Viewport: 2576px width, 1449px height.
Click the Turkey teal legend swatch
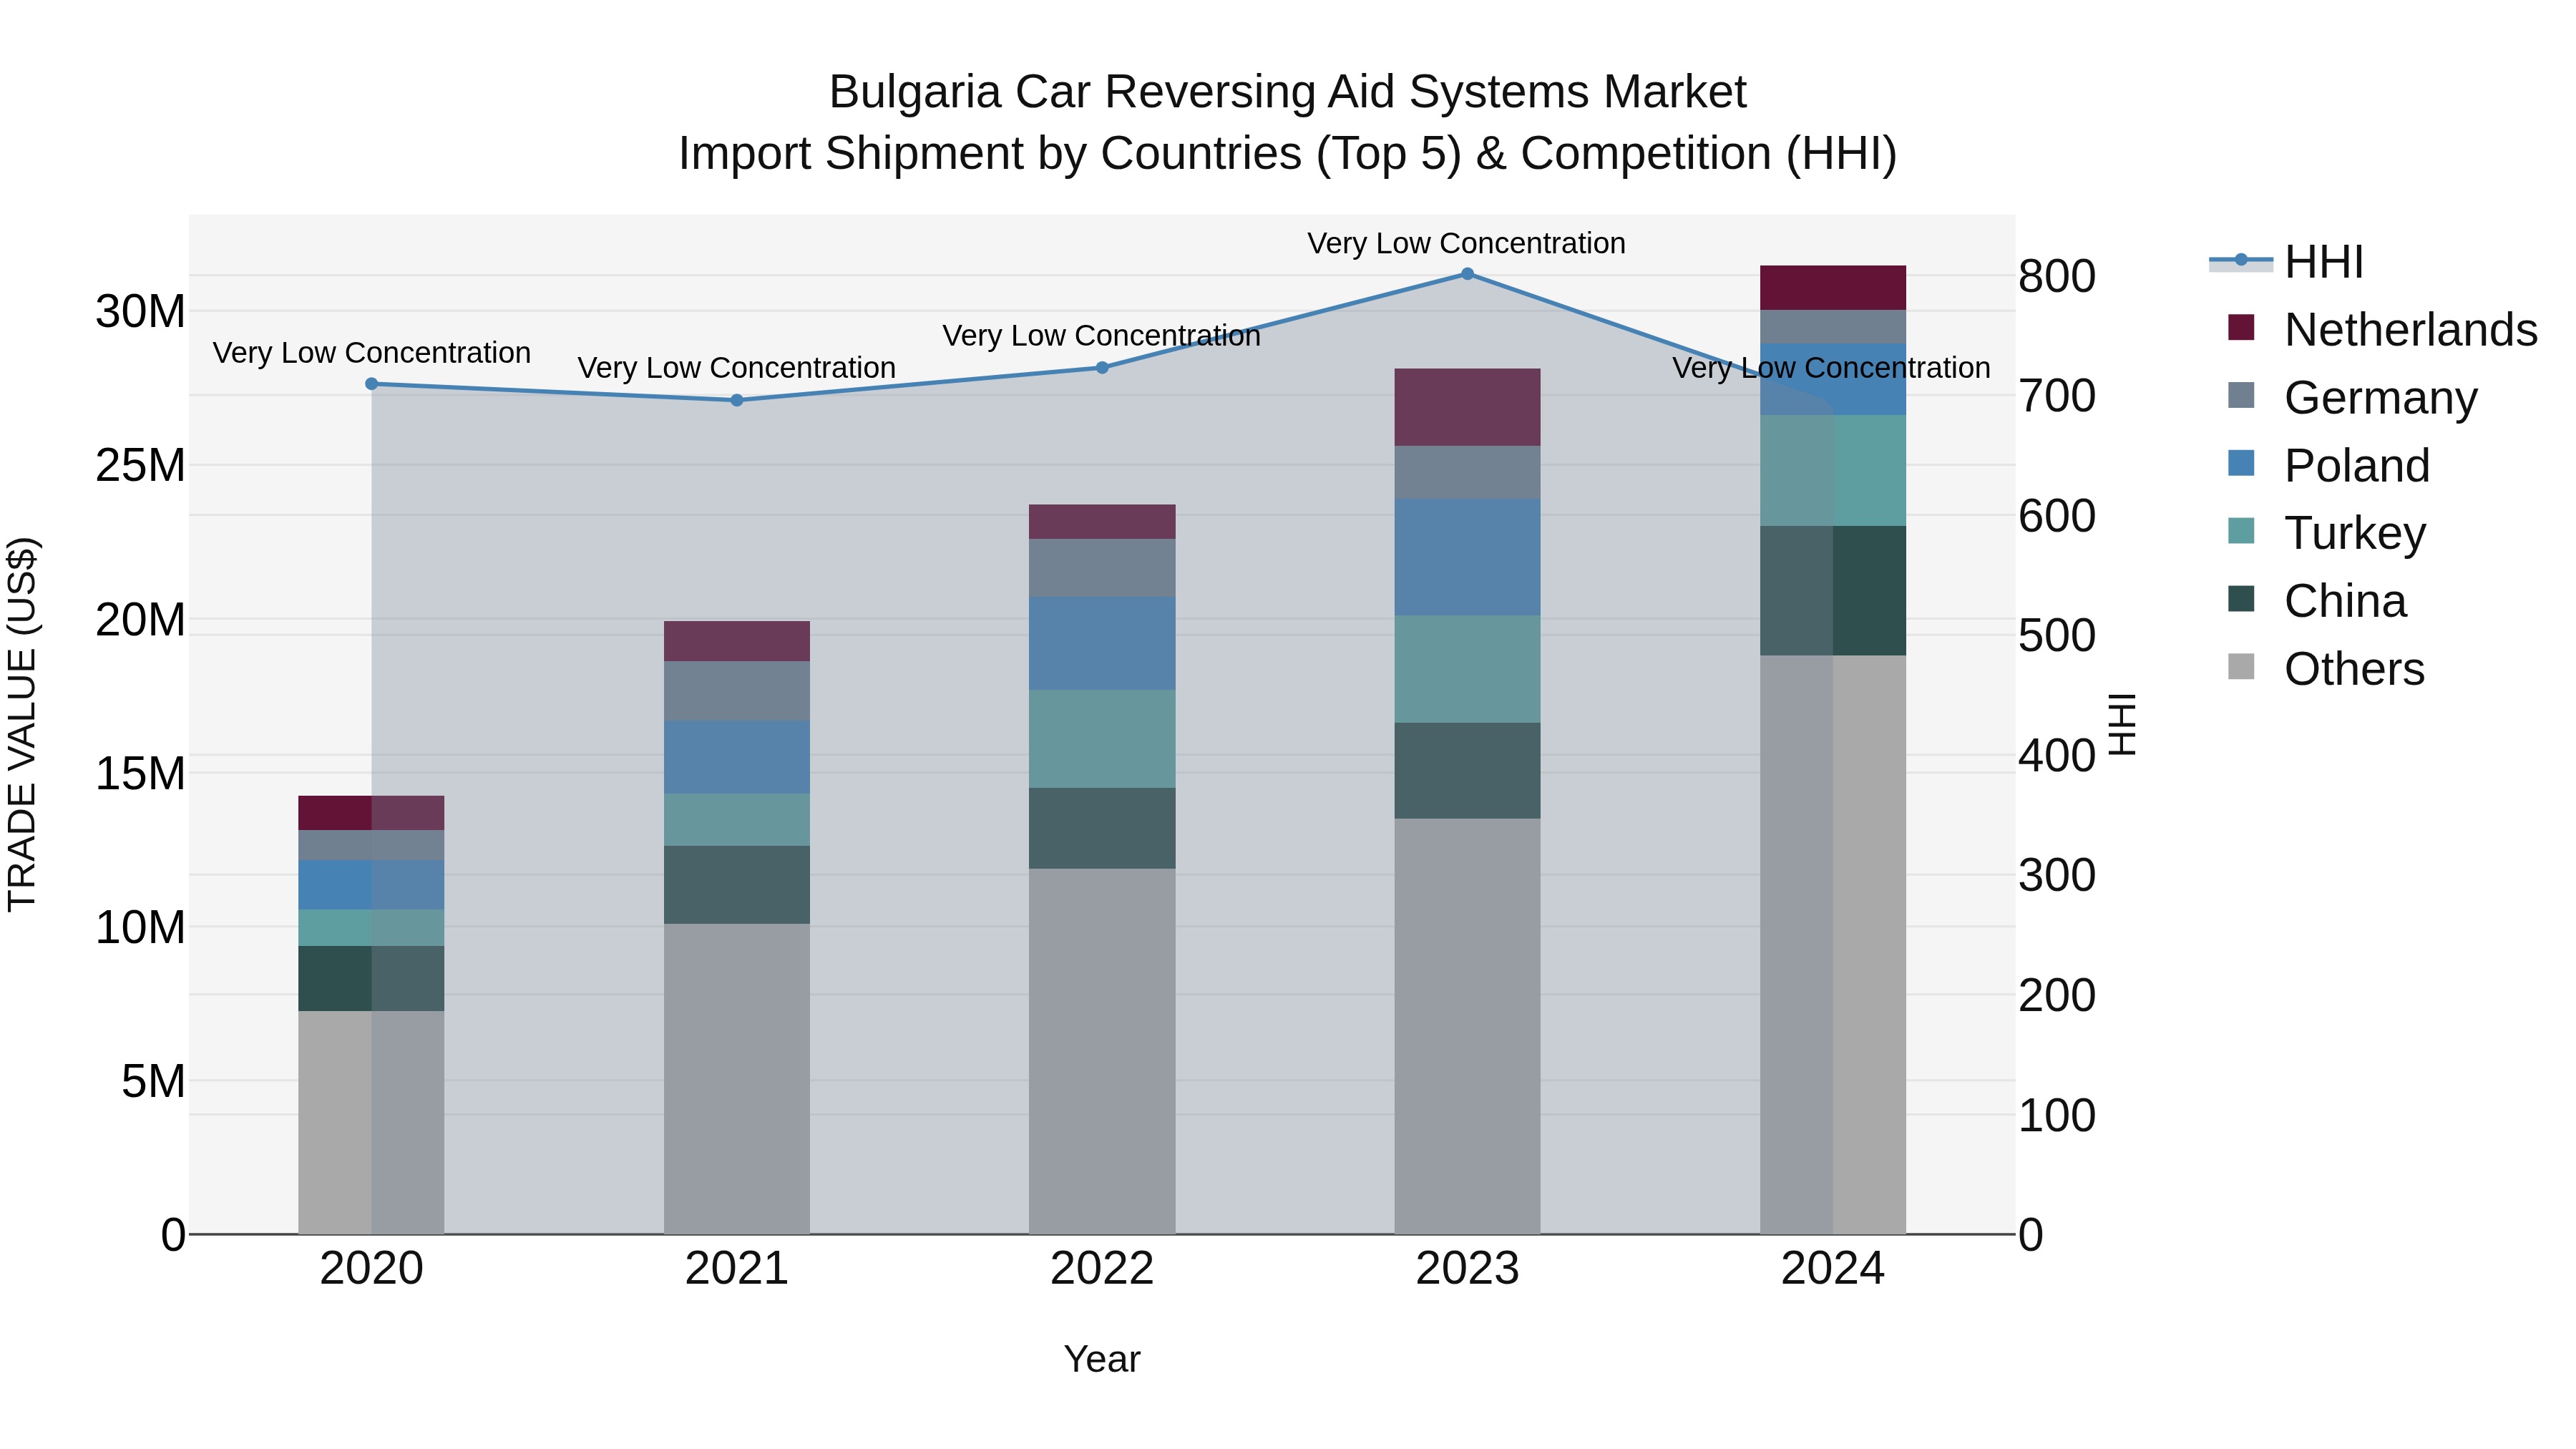(x=2241, y=531)
